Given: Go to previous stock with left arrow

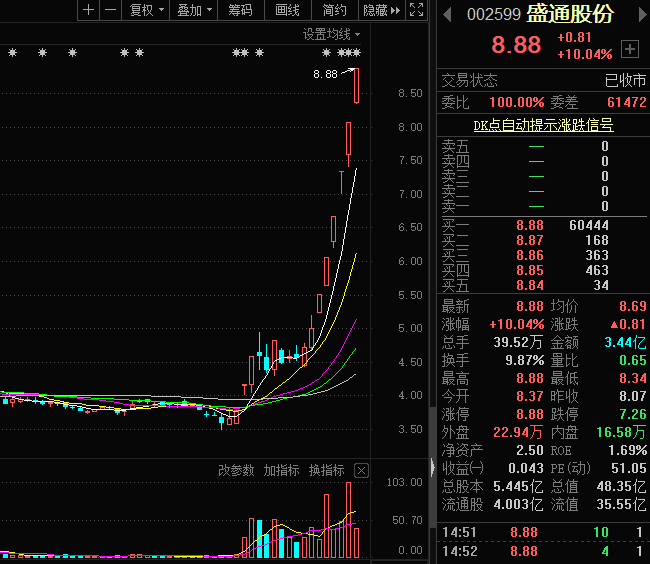Looking at the screenshot, I should 446,14.
